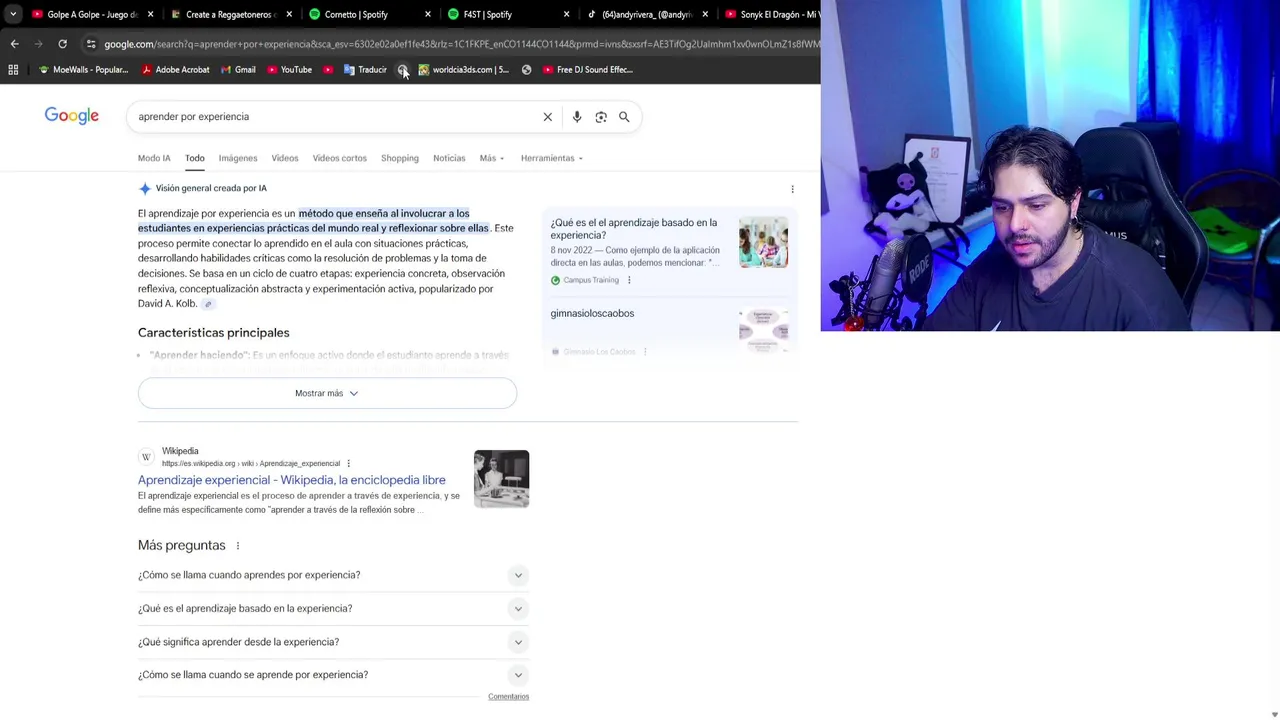Image resolution: width=1280 pixels, height=720 pixels.
Task: Focus the browser address bar URL
Action: point(460,44)
